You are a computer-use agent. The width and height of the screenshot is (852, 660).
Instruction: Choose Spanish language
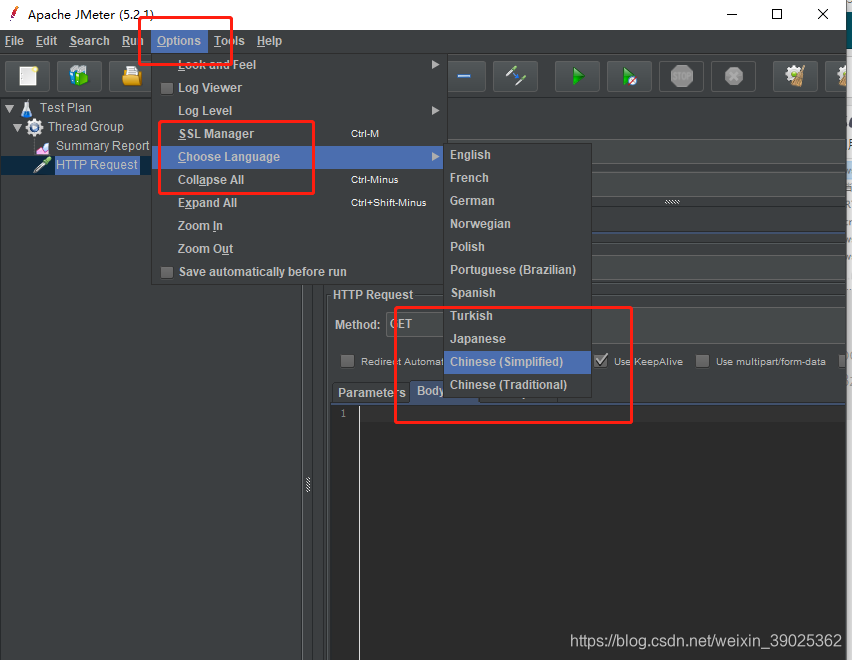click(x=517, y=293)
